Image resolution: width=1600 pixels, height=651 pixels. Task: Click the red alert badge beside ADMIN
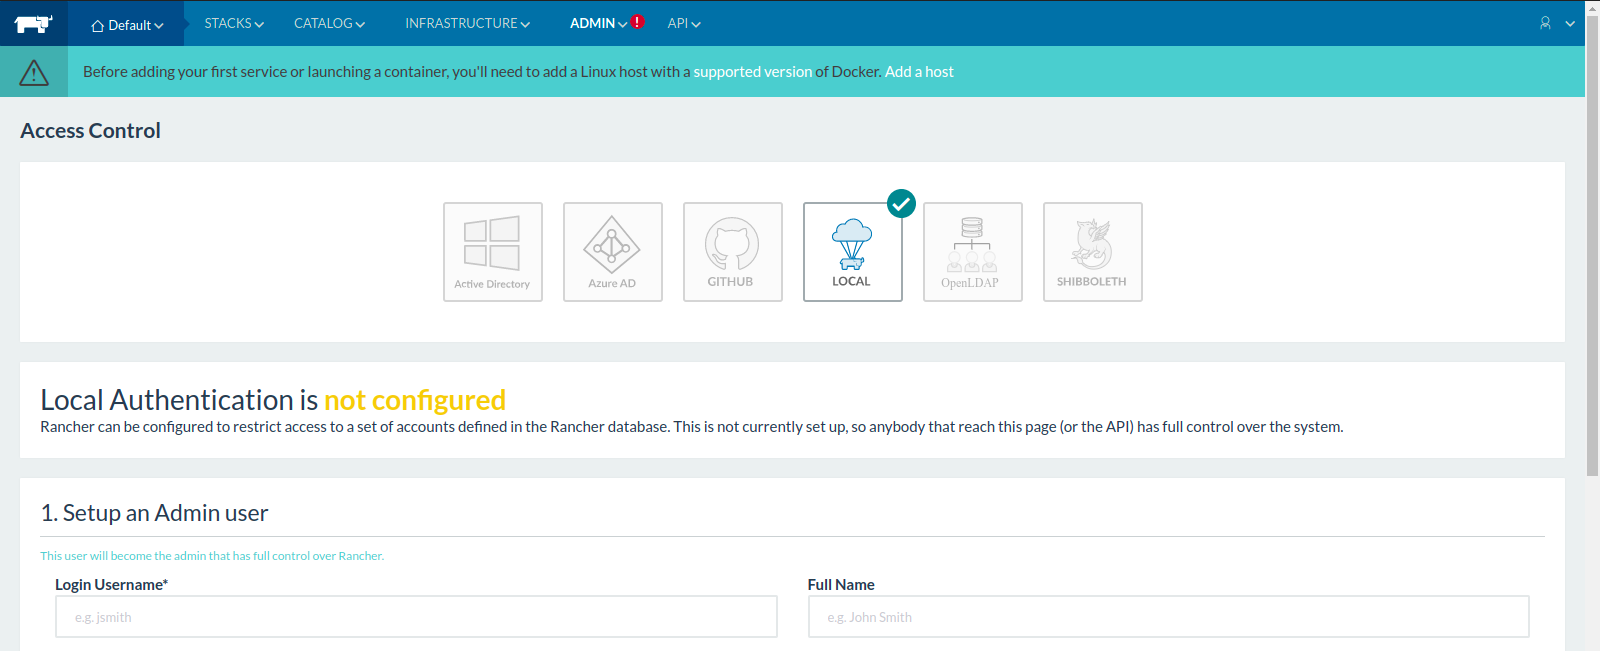click(638, 21)
